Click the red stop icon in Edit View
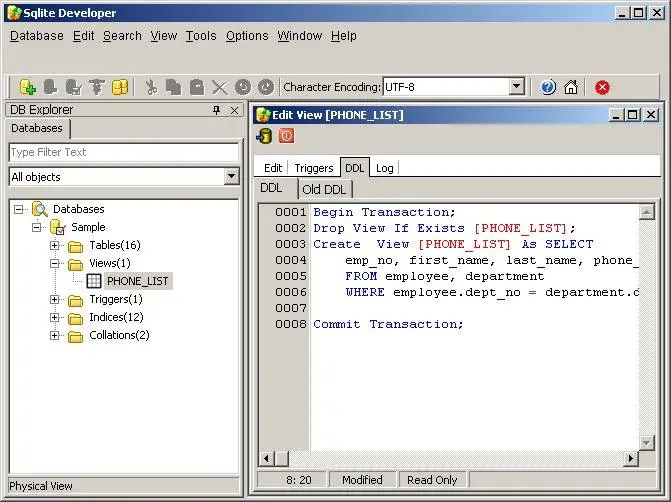The width and height of the screenshot is (671, 502). [x=286, y=136]
